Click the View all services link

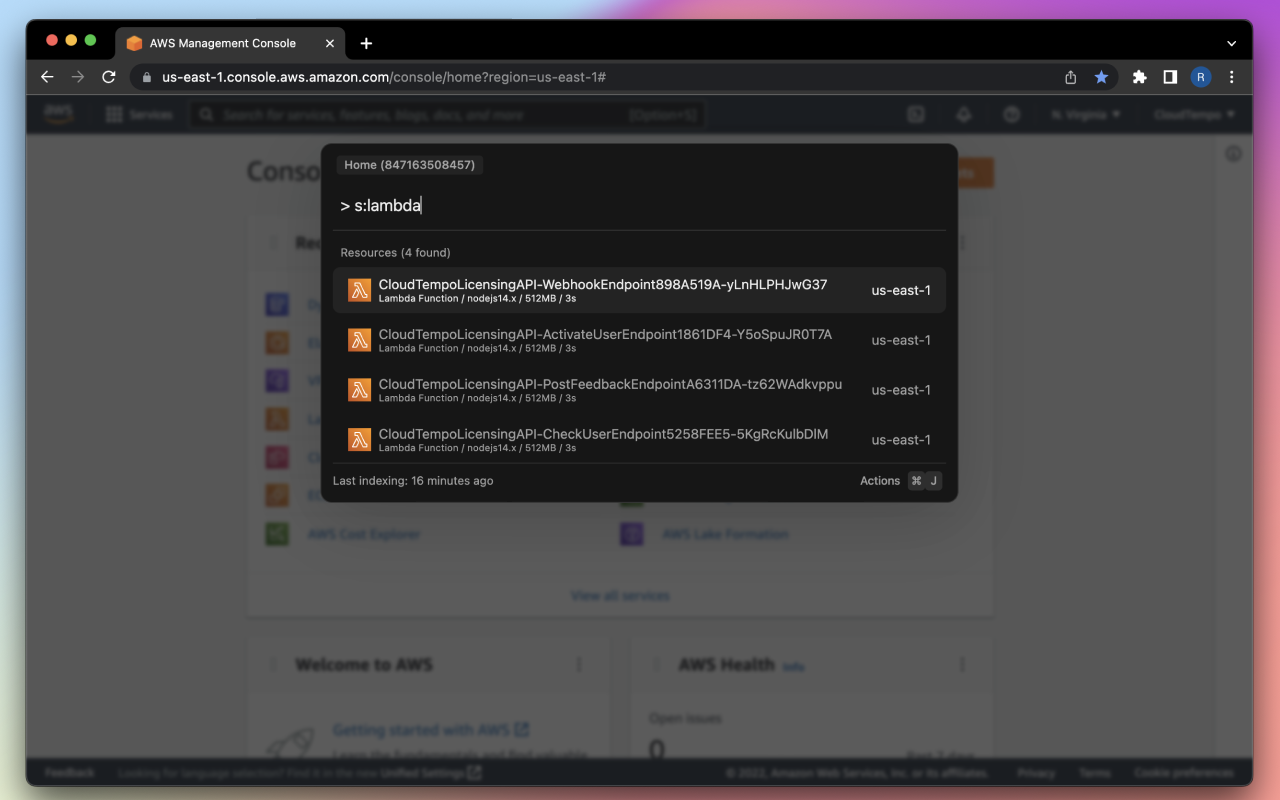coord(620,595)
